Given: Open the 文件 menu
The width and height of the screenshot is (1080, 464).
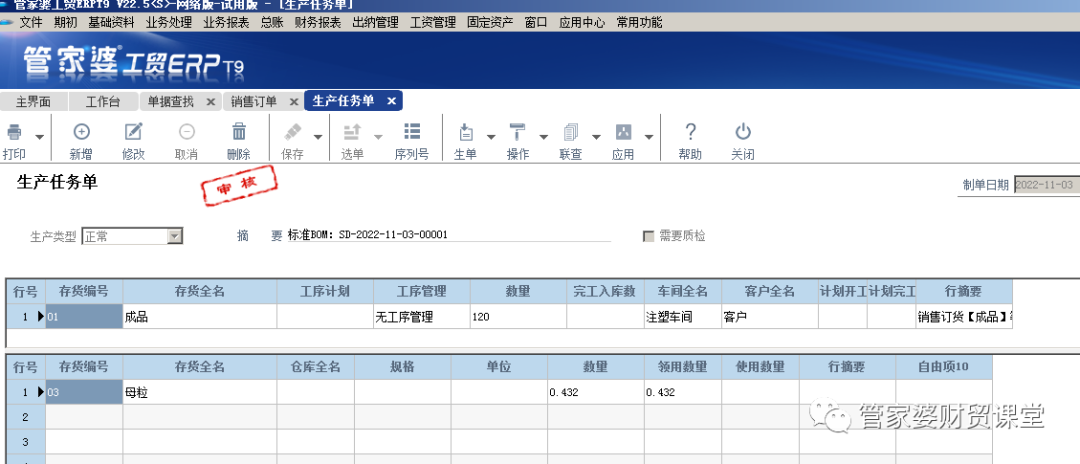Looking at the screenshot, I should (31, 22).
